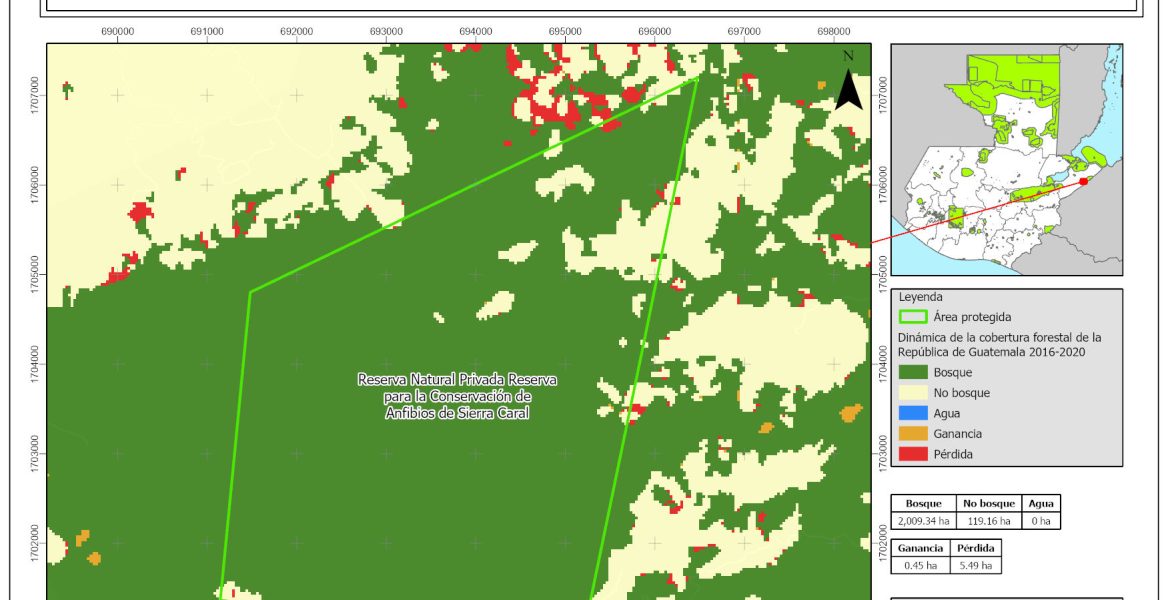The image size is (1170, 600).
Task: Click the Guatemala inset locator map
Action: pyautogui.click(x=1006, y=160)
